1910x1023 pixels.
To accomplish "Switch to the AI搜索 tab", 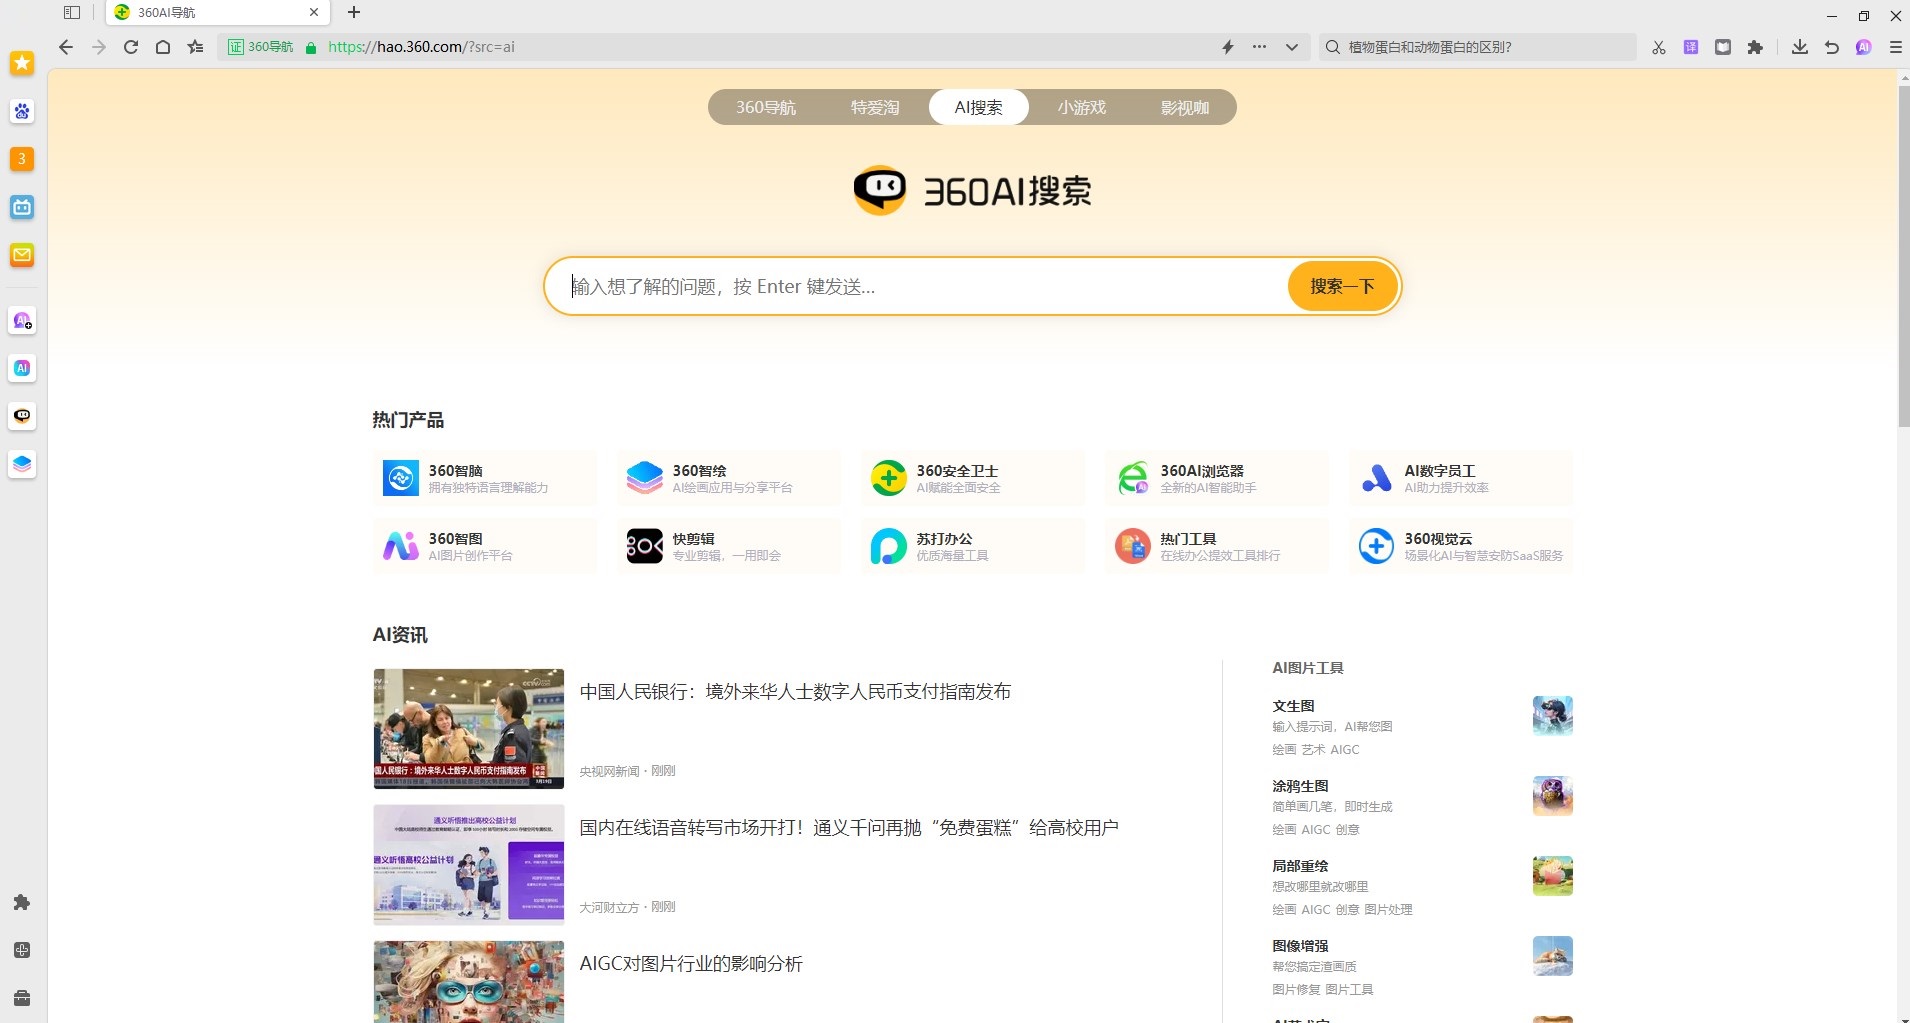I will [978, 107].
